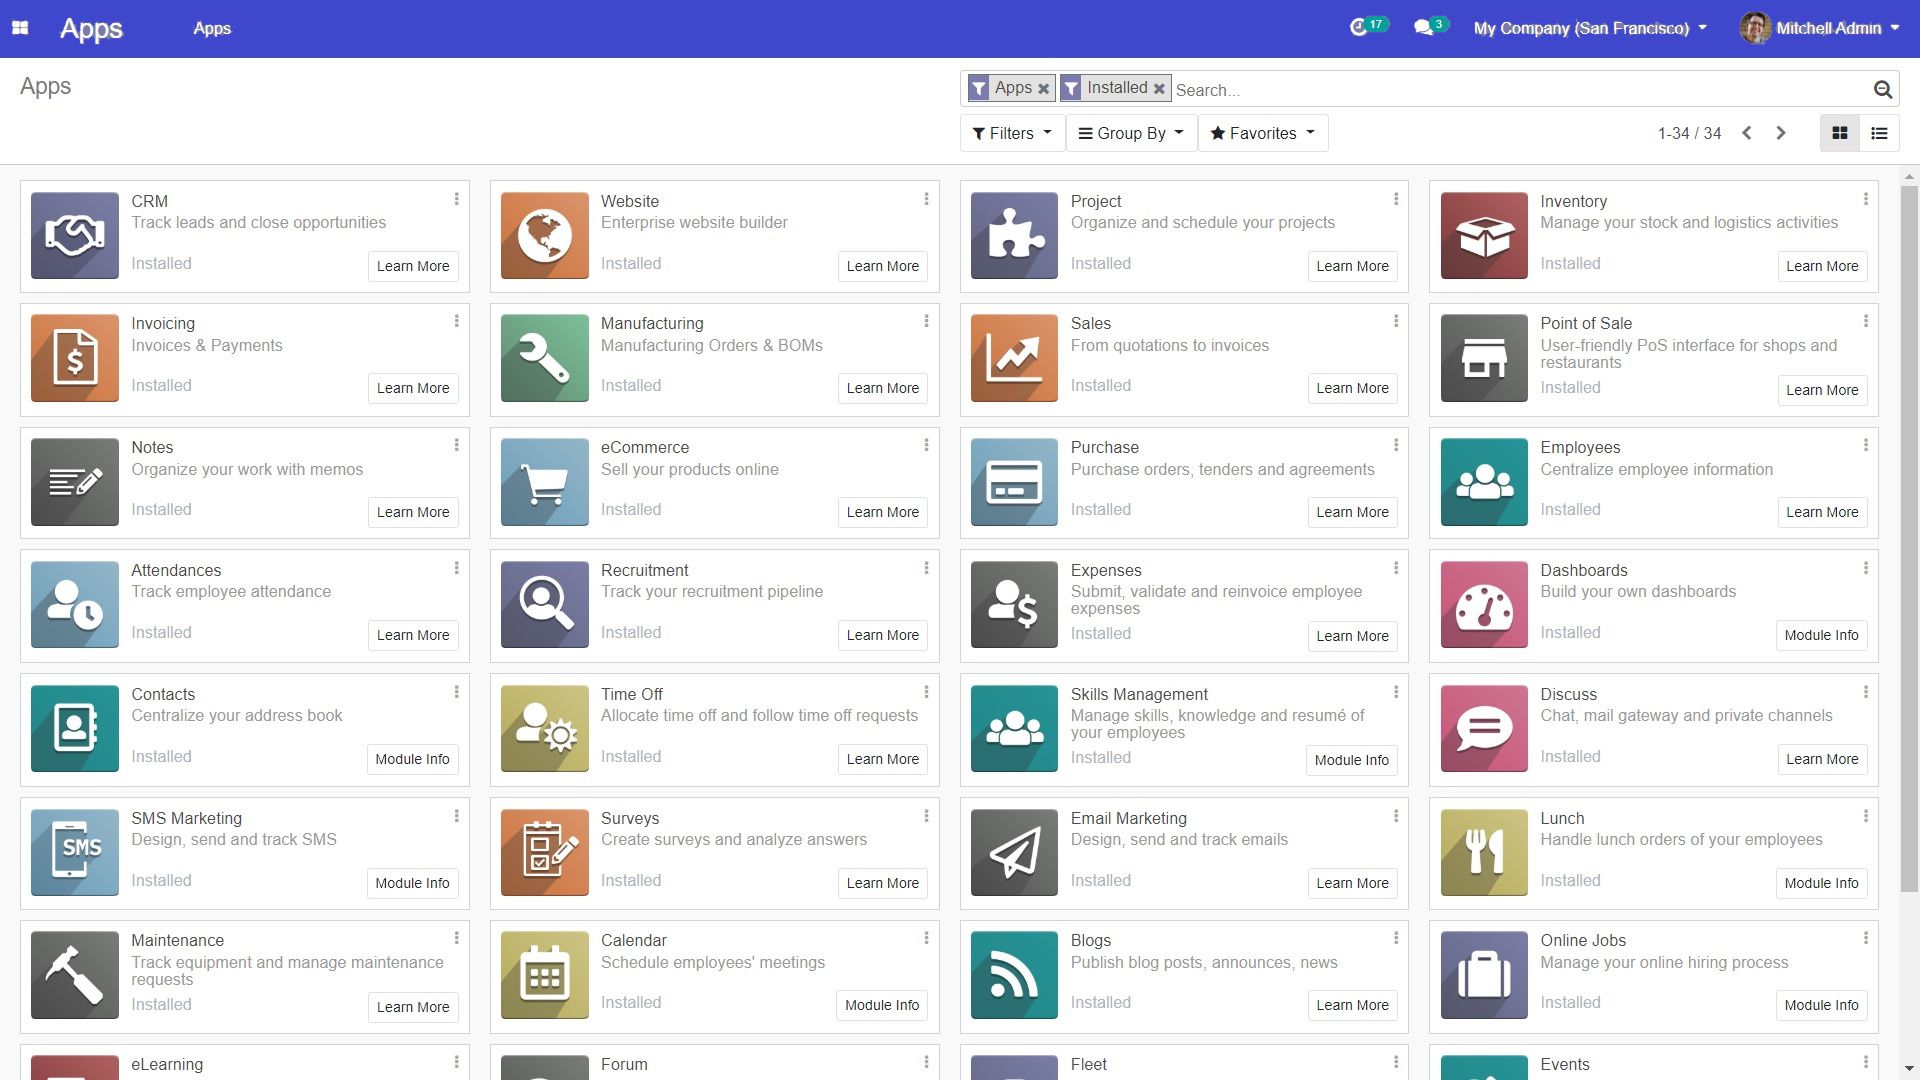Remove the Apps filter tag

(x=1043, y=88)
